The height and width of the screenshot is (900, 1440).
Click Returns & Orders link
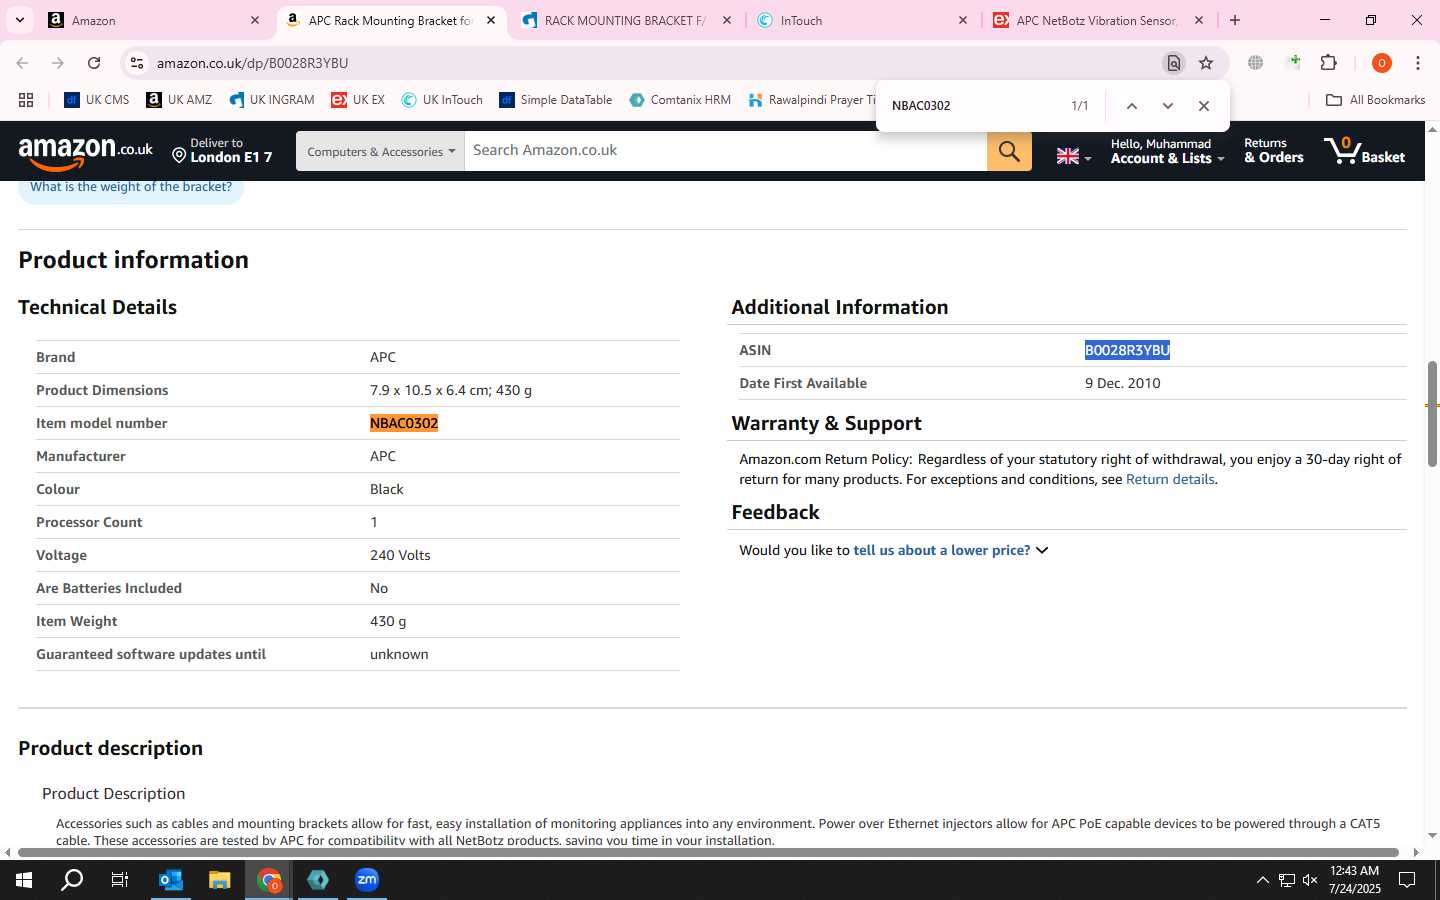pyautogui.click(x=1273, y=151)
